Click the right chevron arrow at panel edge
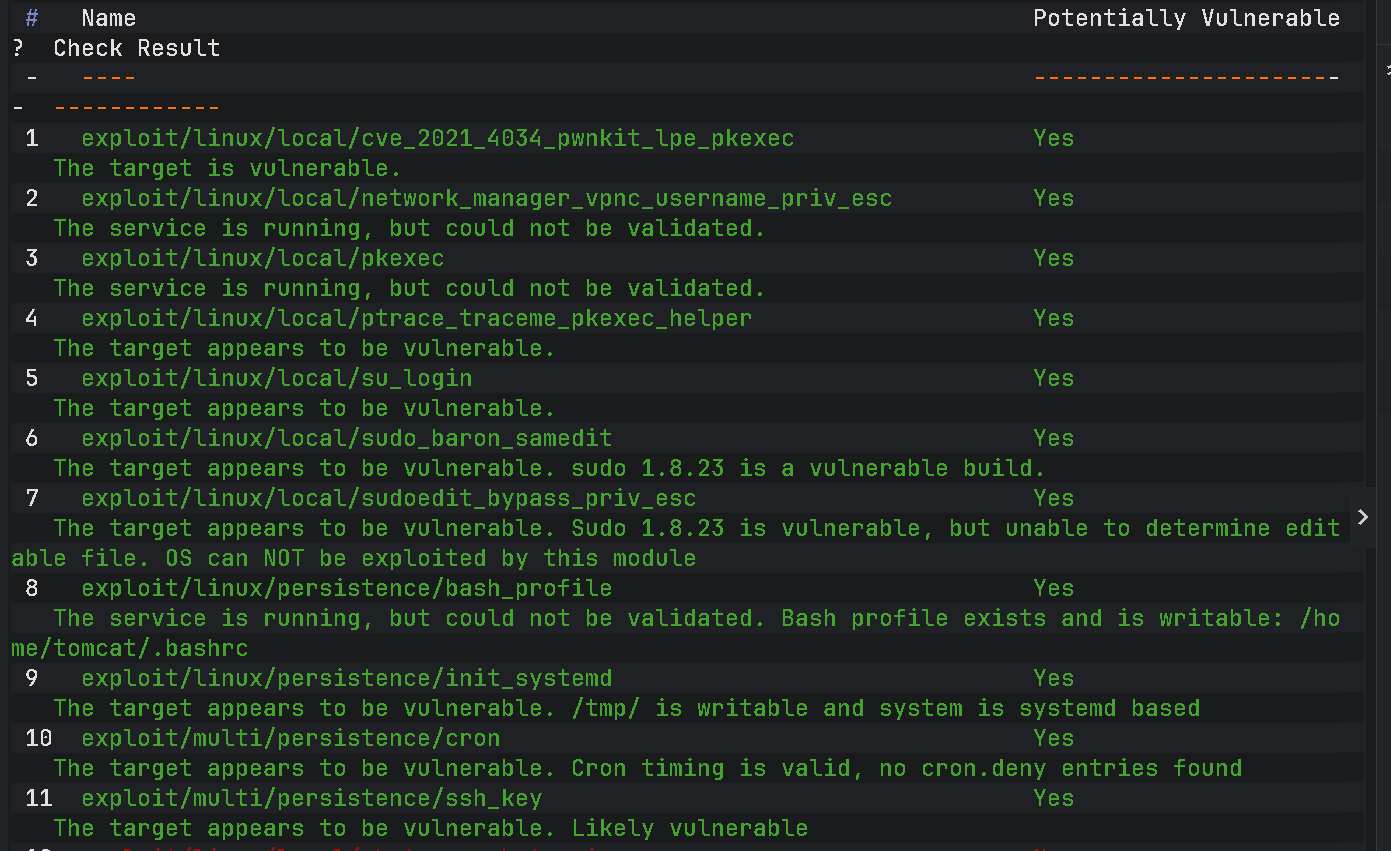 pyautogui.click(x=1362, y=517)
